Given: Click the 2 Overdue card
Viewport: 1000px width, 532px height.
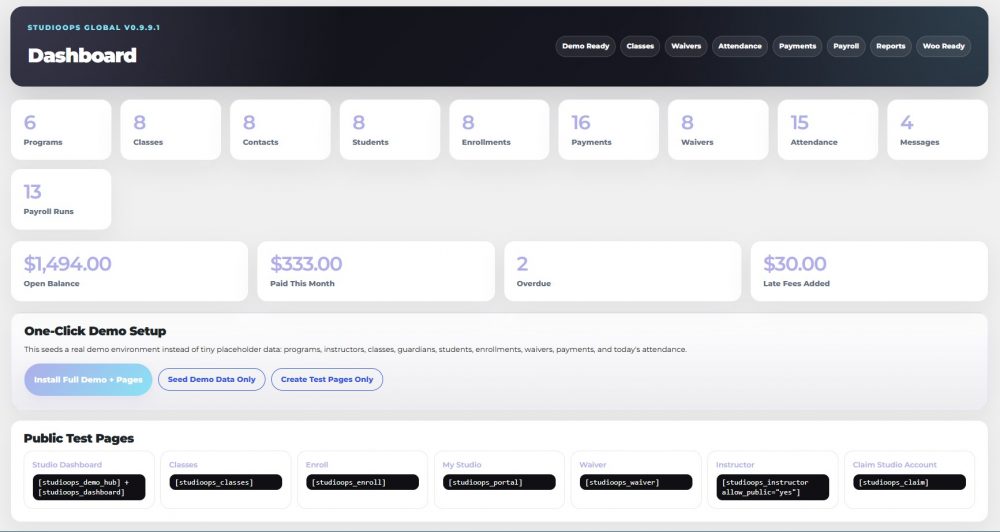Looking at the screenshot, I should click(x=622, y=271).
